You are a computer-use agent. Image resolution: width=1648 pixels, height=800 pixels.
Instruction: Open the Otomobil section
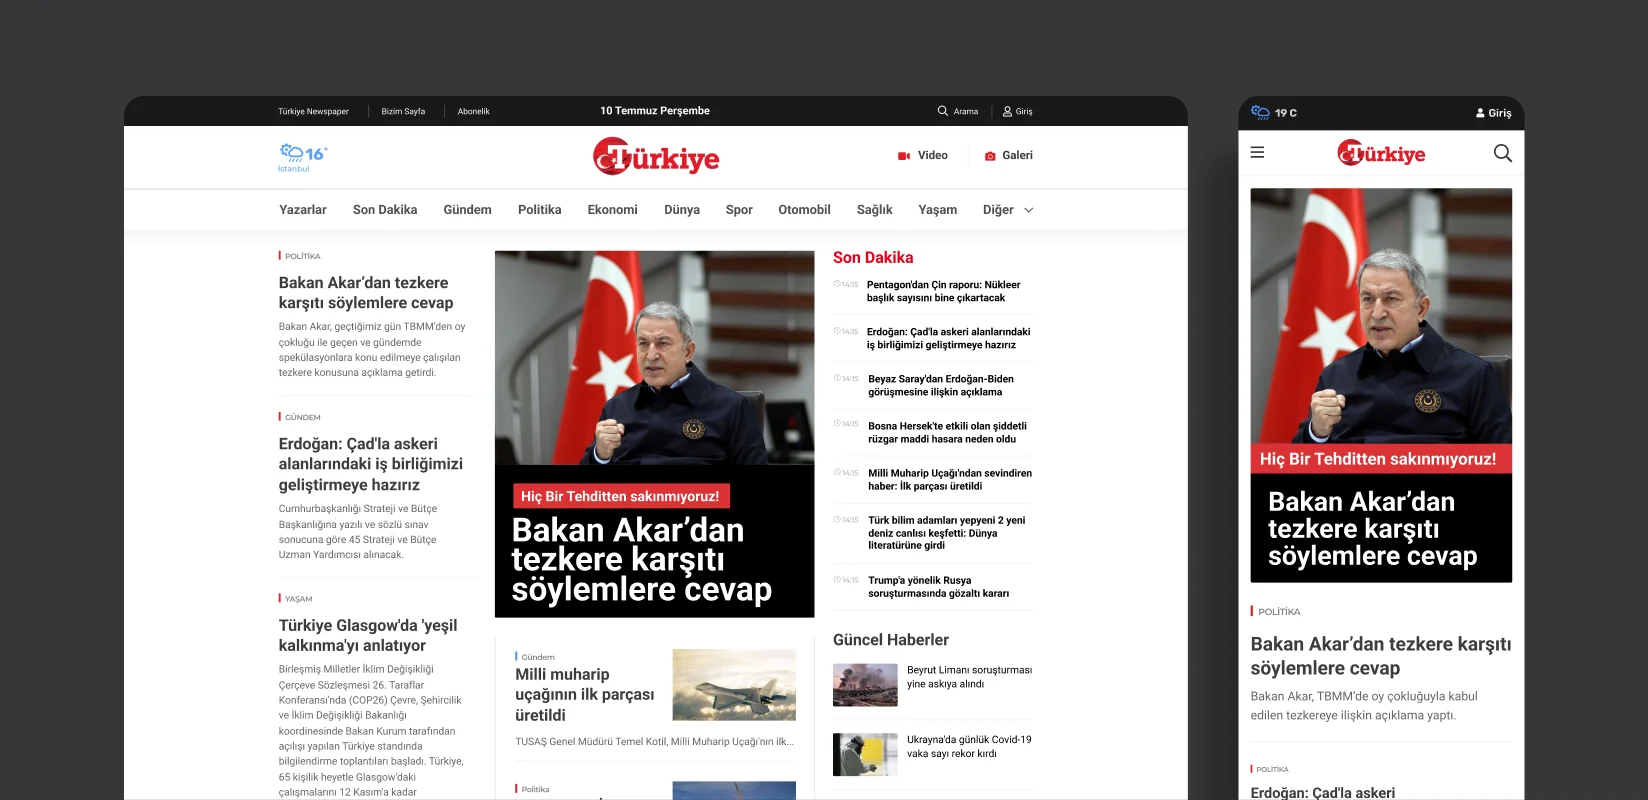804,210
